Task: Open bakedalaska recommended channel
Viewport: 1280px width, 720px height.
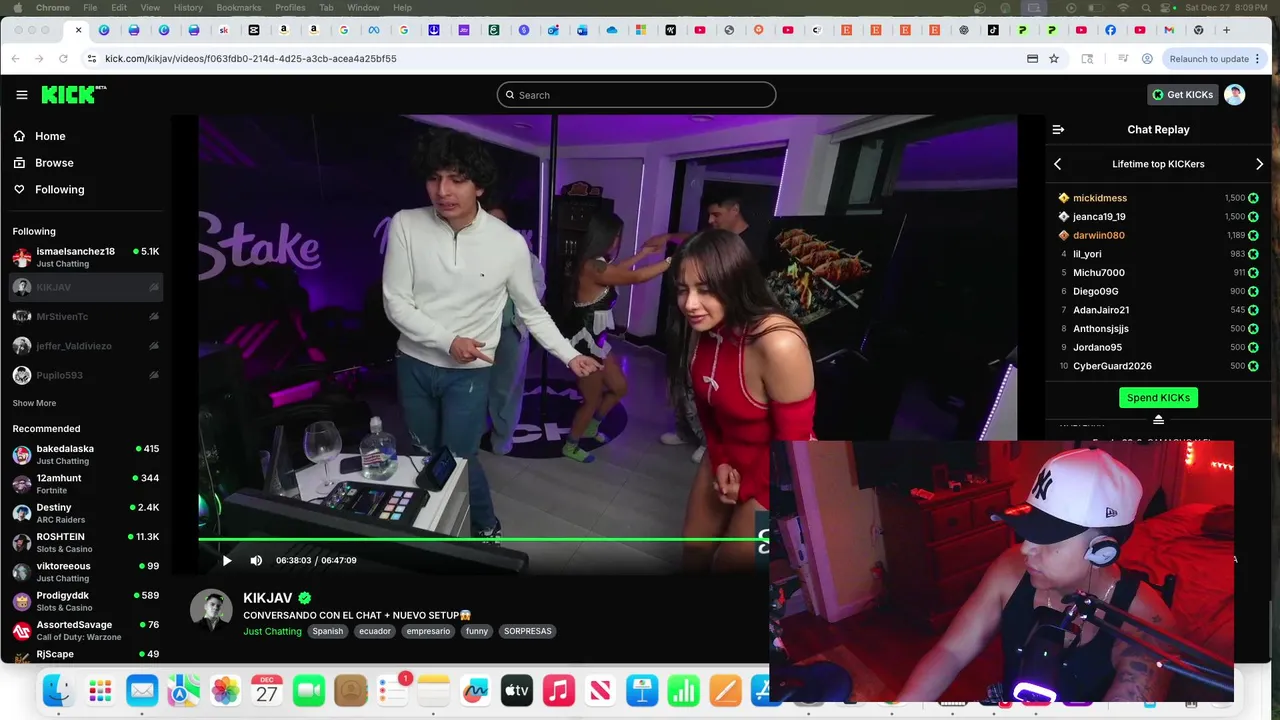Action: pyautogui.click(x=86, y=455)
